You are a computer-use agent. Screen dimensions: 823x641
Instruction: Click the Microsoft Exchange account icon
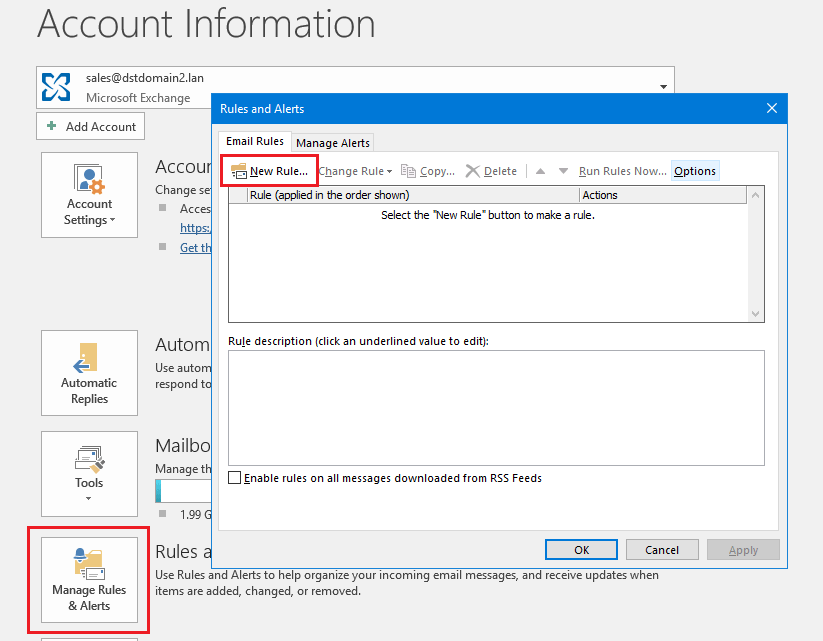tap(56, 87)
